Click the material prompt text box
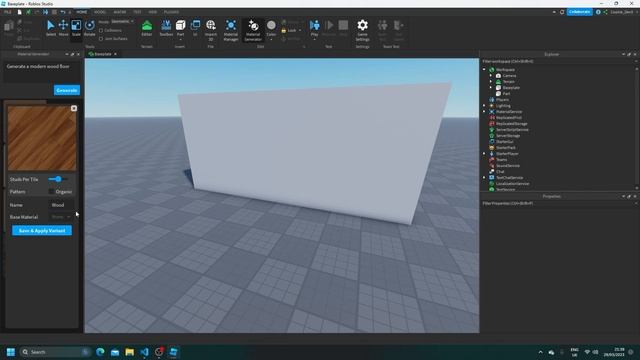Screen dimensions: 640x360 pyautogui.click(x=42, y=72)
